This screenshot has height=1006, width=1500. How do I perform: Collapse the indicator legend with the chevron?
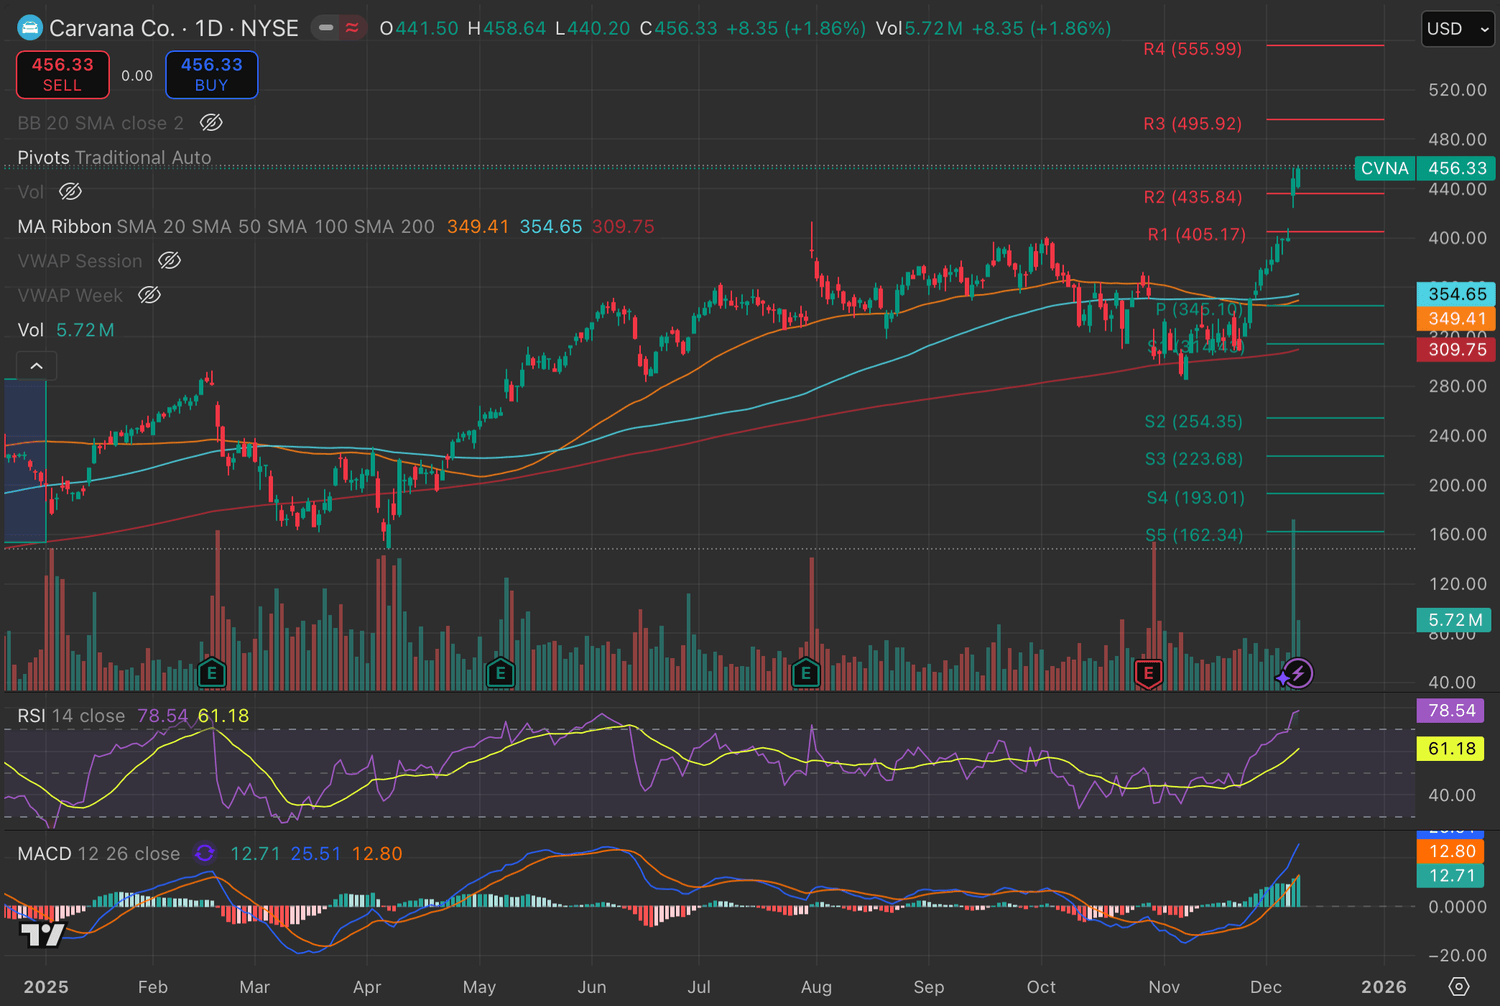37,366
